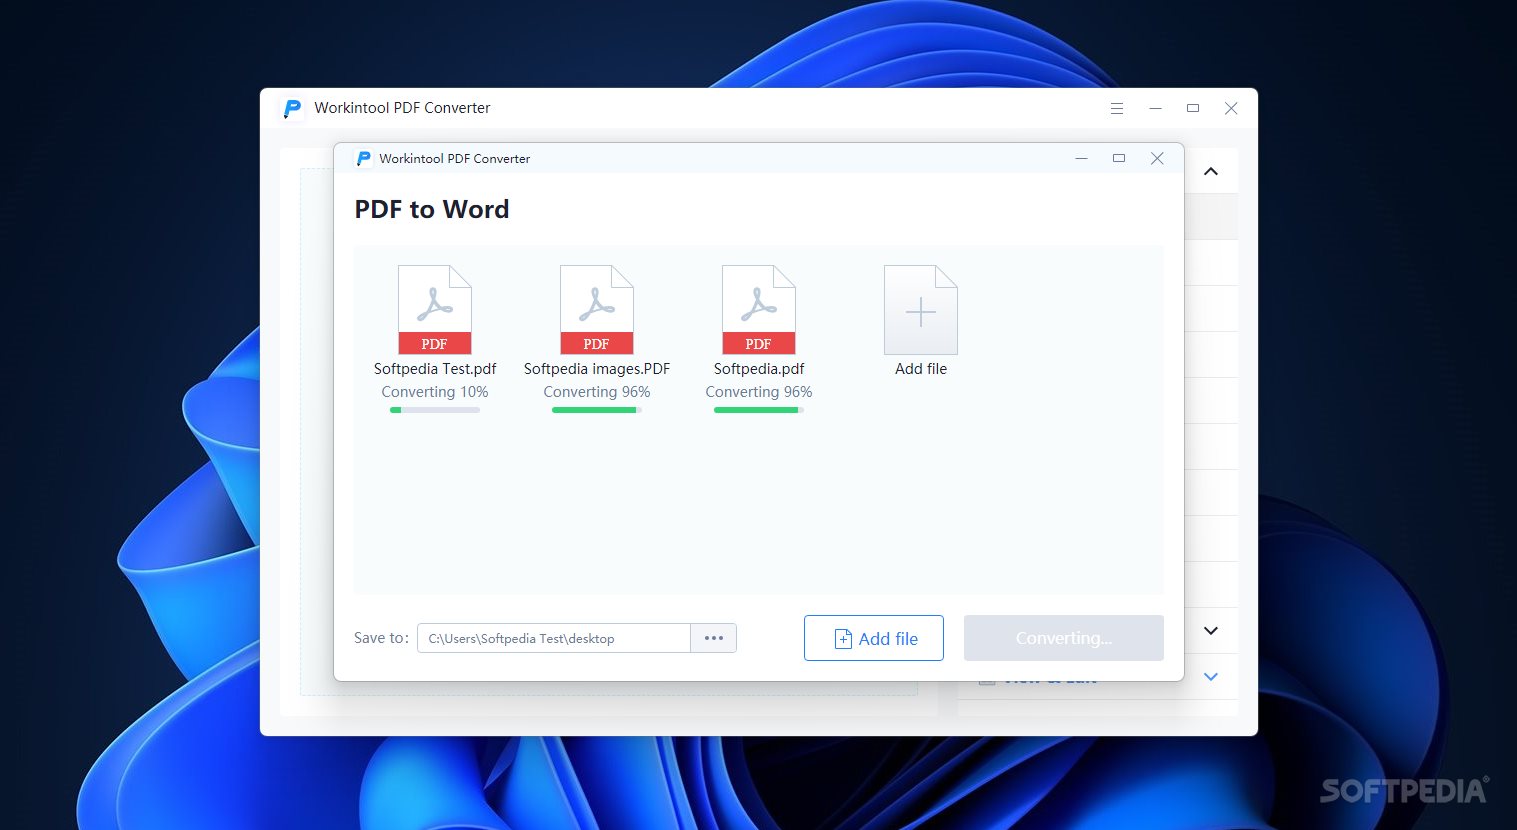The width and height of the screenshot is (1517, 830).
Task: Click the Add file placeholder with plus sign
Action: click(x=921, y=310)
